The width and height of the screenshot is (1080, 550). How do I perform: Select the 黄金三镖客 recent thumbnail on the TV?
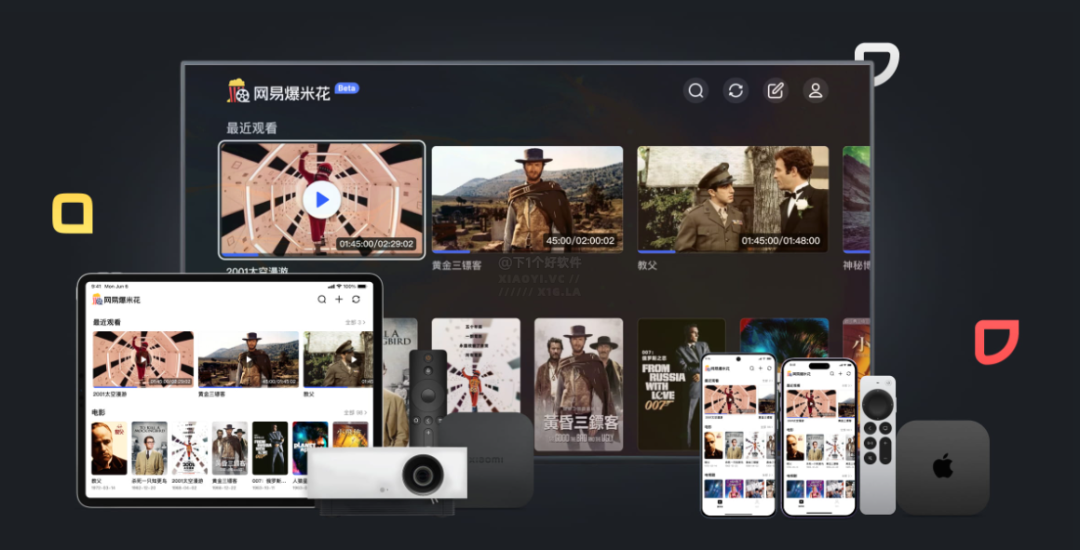527,199
